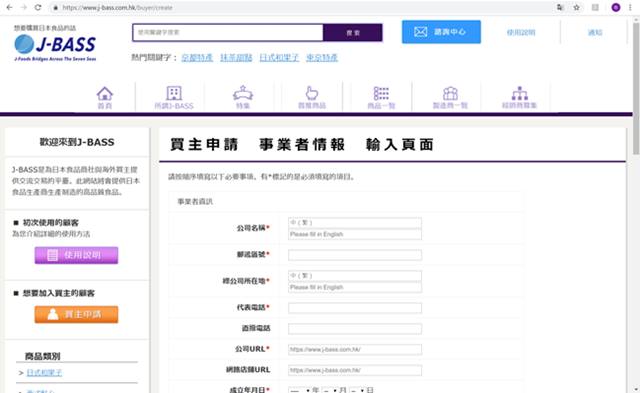Click the purple 使用說明 sidebar button
The width and height of the screenshot is (640, 393).
pos(76,255)
